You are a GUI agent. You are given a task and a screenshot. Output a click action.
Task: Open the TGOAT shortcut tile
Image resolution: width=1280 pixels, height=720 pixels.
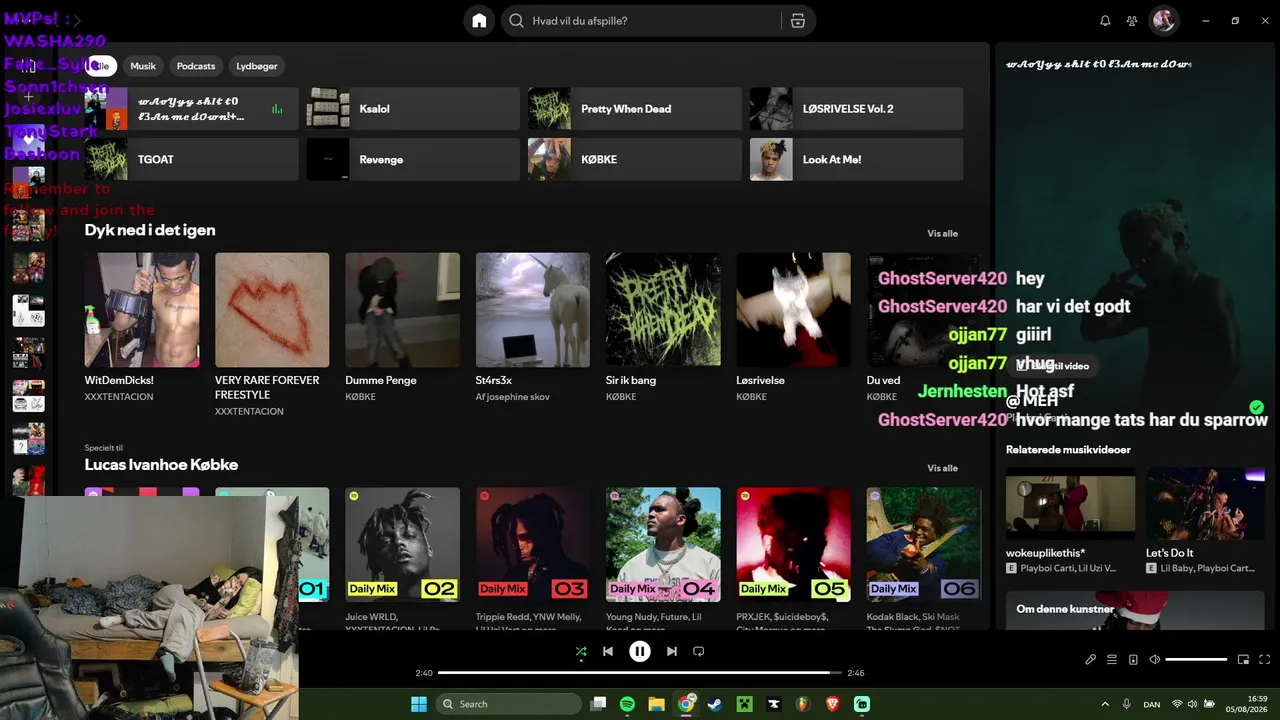tap(191, 159)
